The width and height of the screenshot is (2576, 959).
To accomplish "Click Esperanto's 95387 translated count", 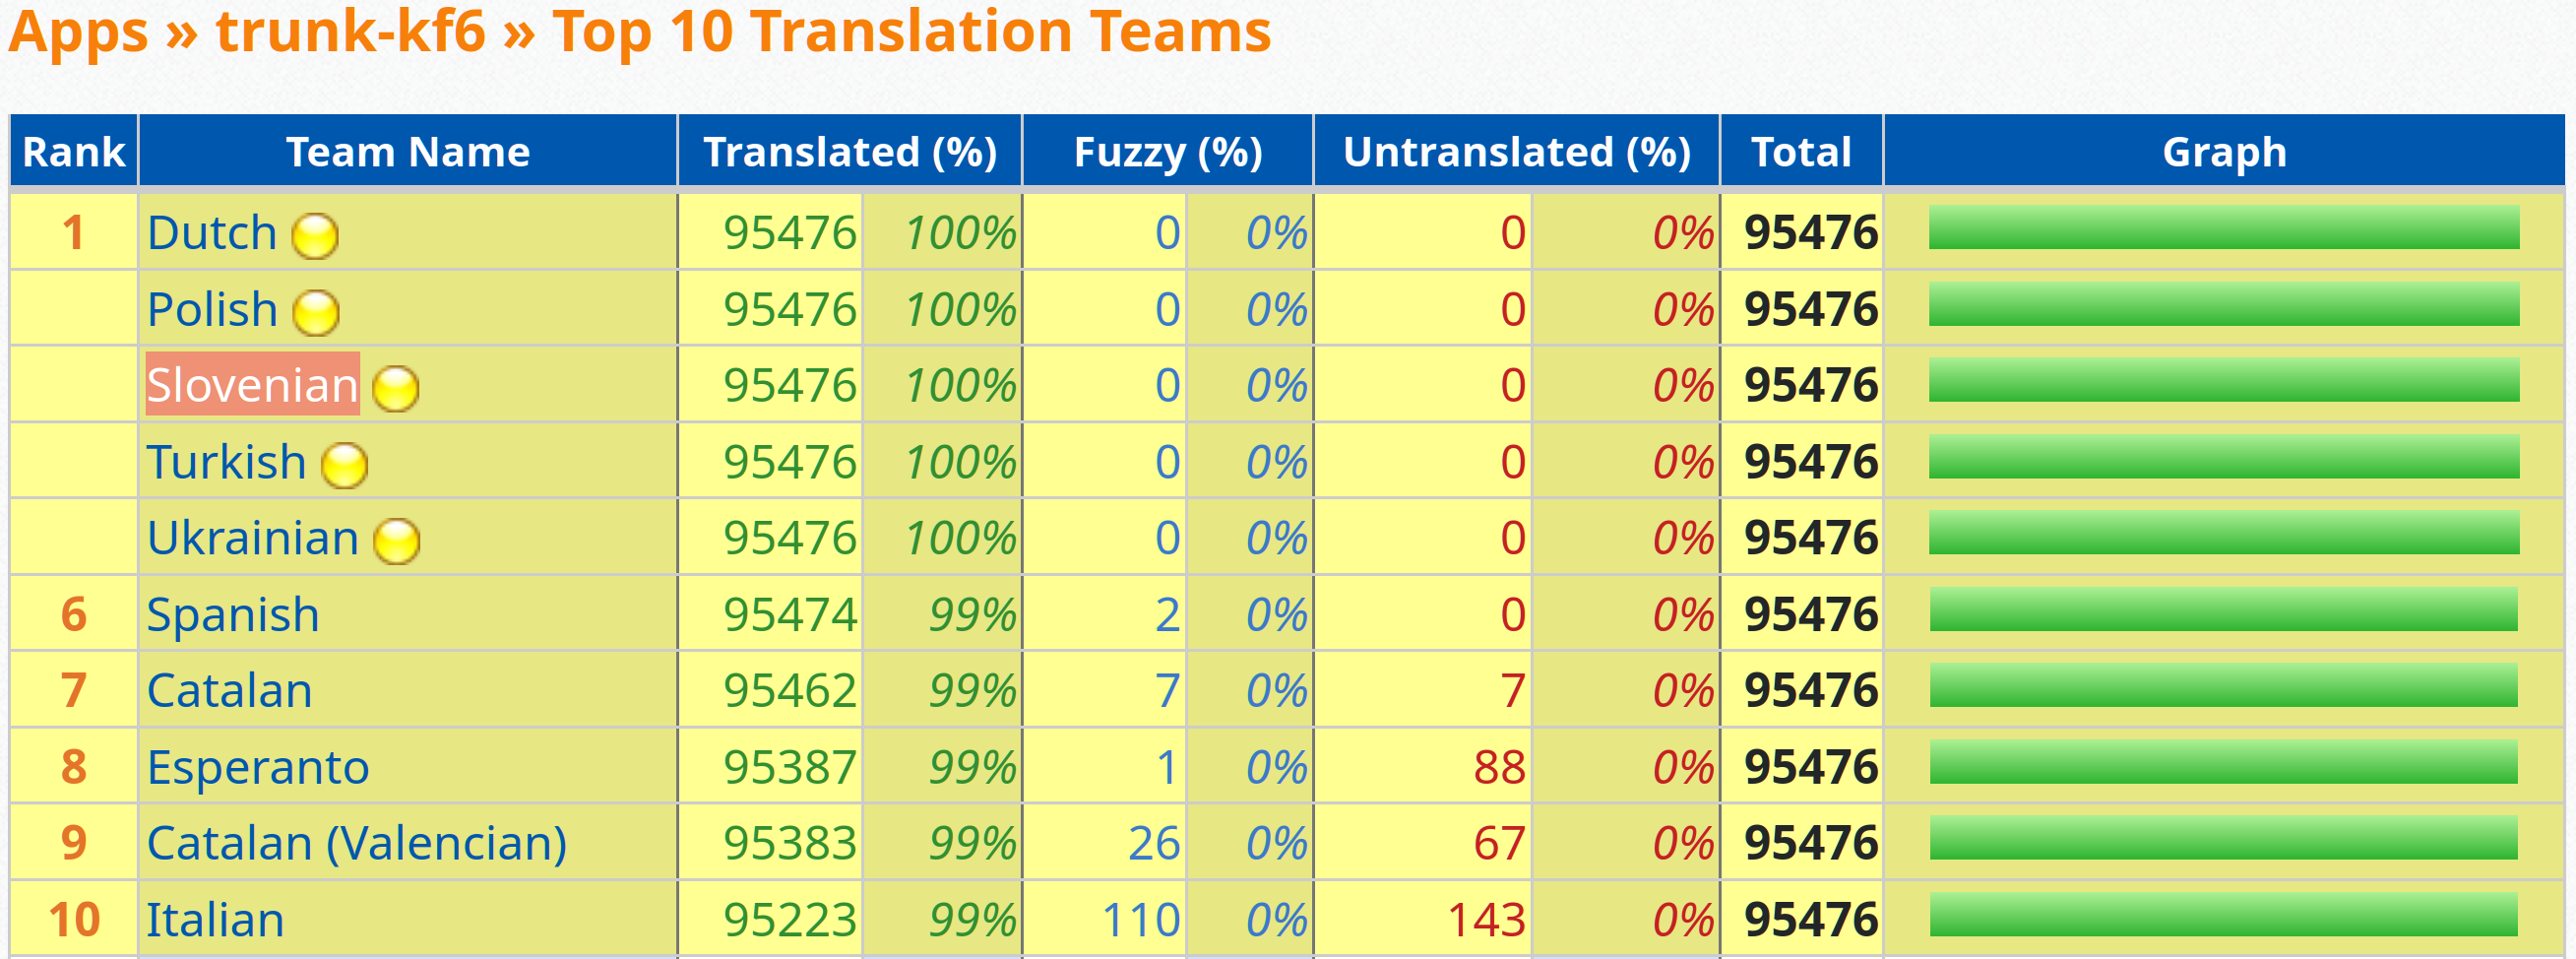I will [789, 767].
